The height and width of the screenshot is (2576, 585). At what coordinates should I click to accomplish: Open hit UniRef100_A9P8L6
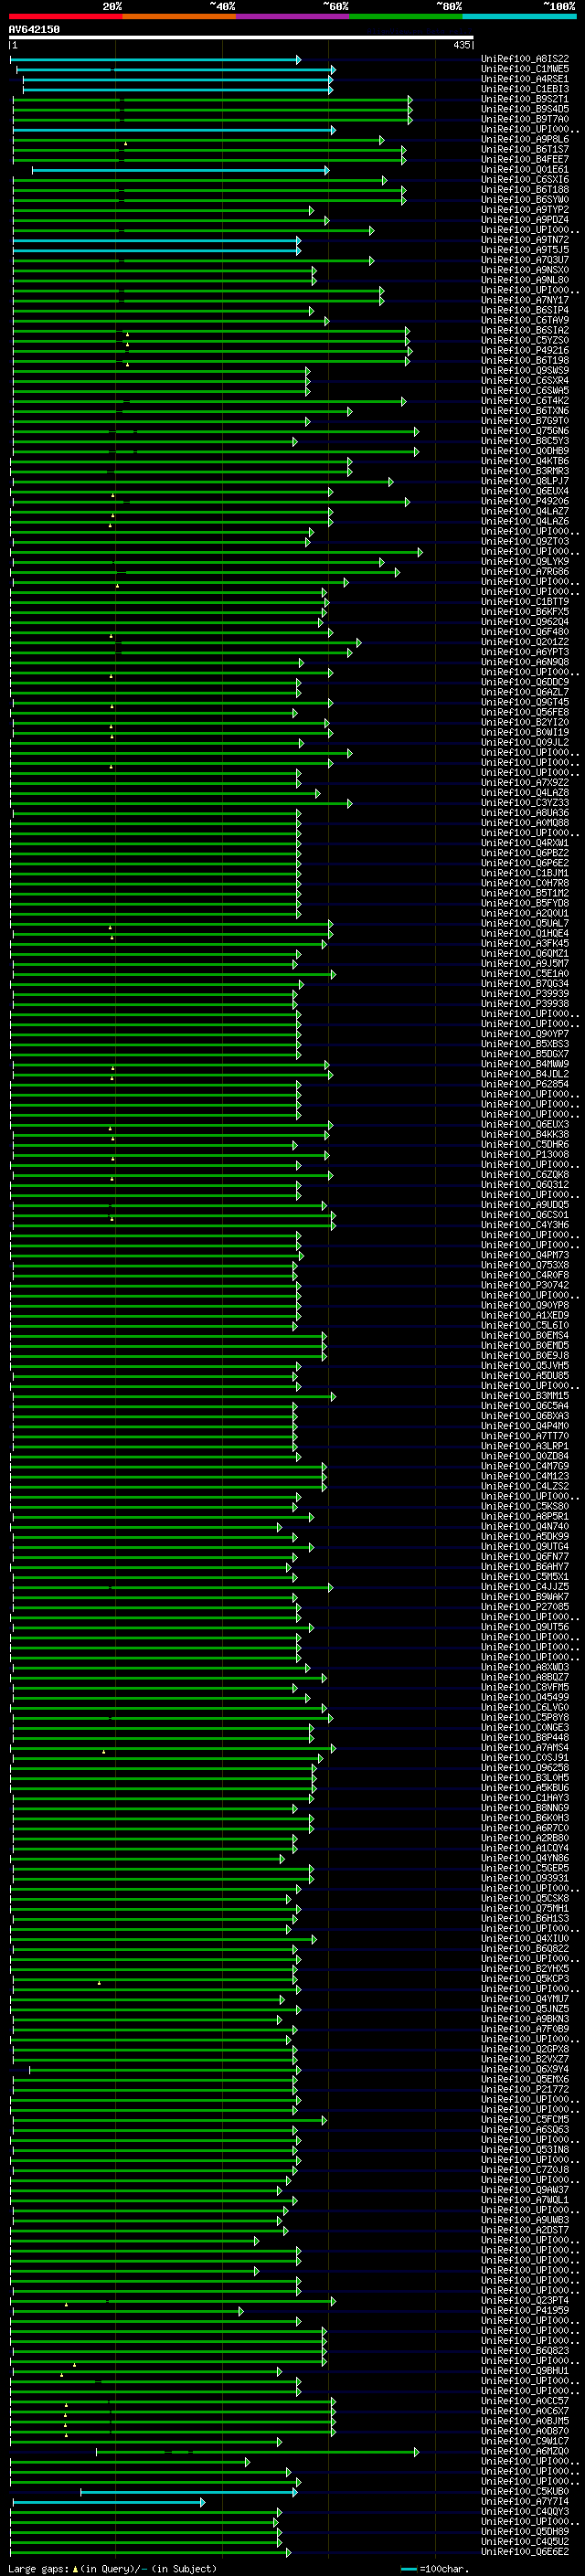[525, 140]
